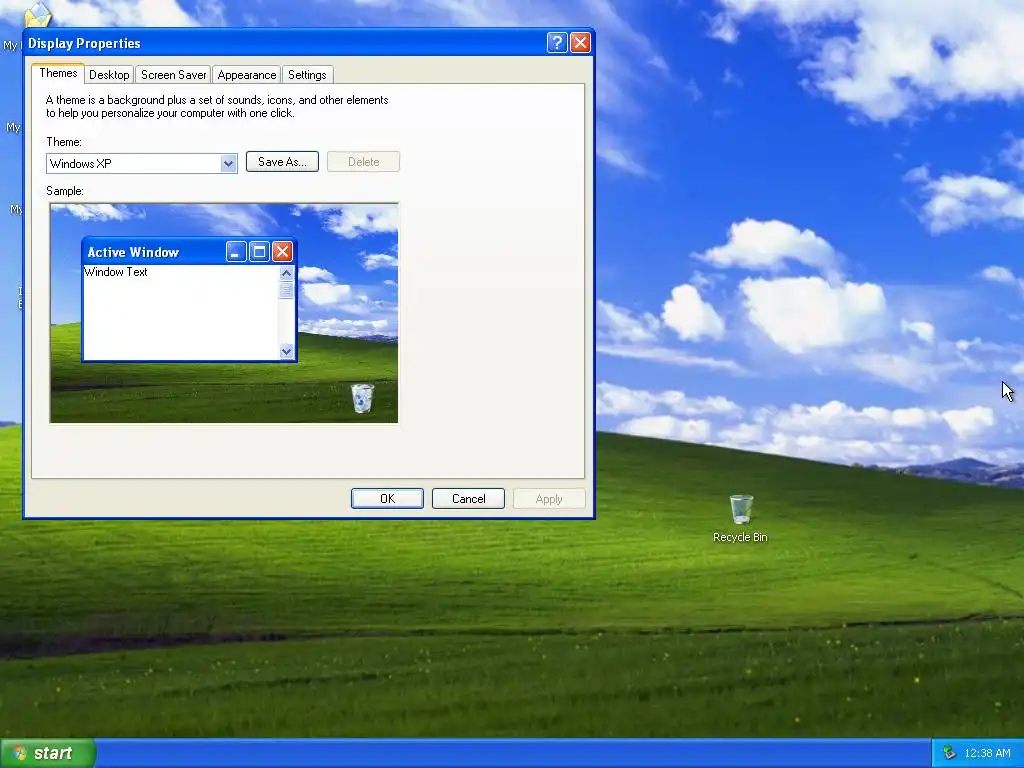This screenshot has height=768, width=1024.
Task: Switch to the Settings tab
Action: click(307, 74)
